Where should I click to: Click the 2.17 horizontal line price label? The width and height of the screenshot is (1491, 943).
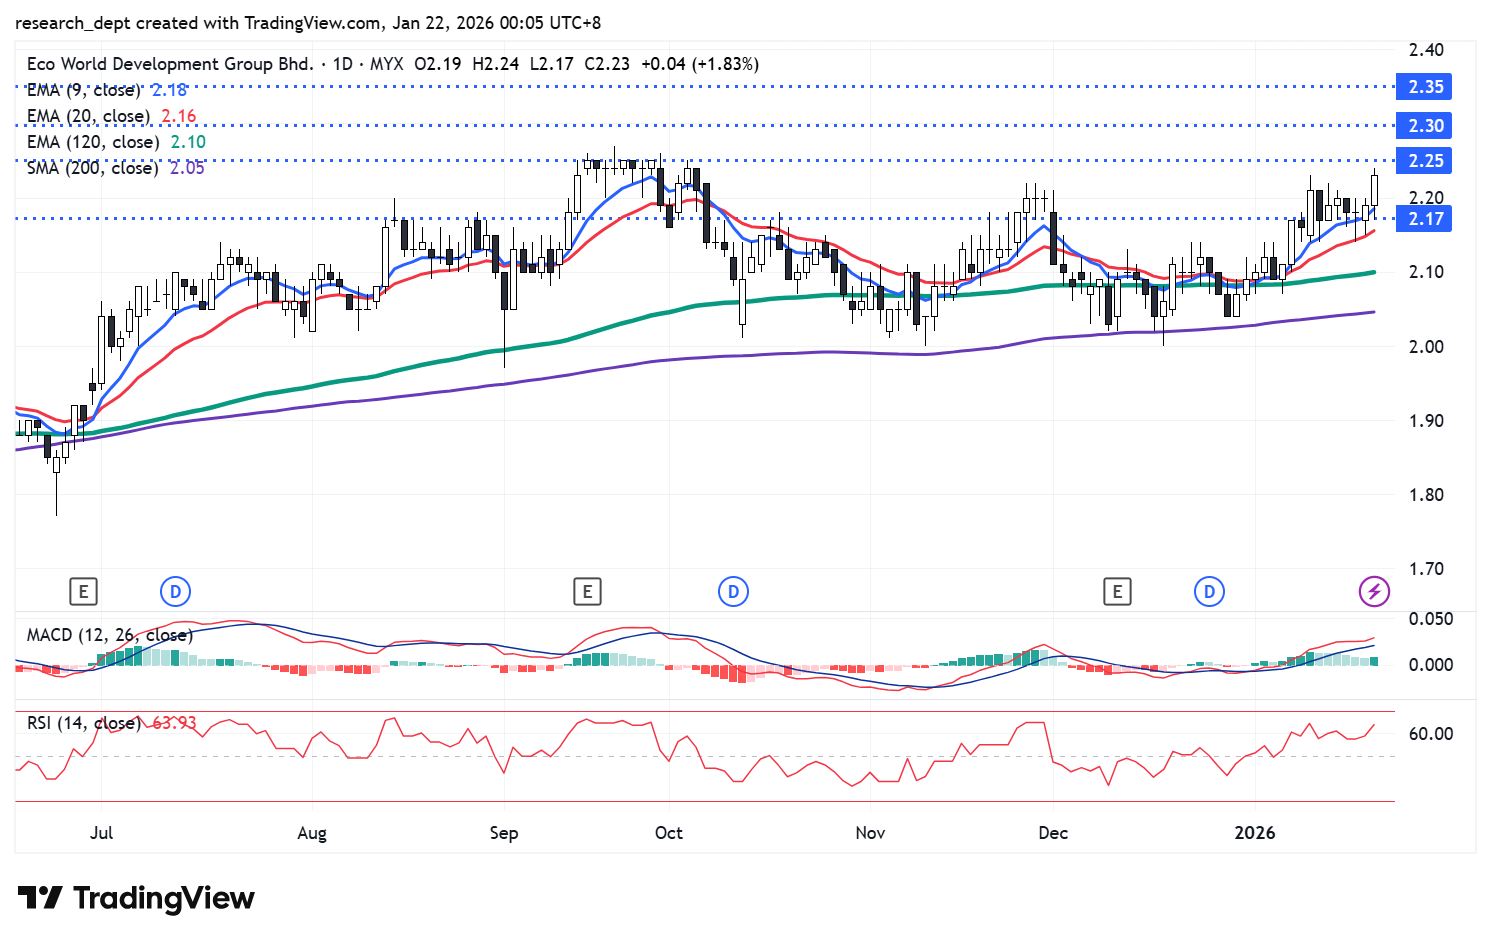point(1425,219)
